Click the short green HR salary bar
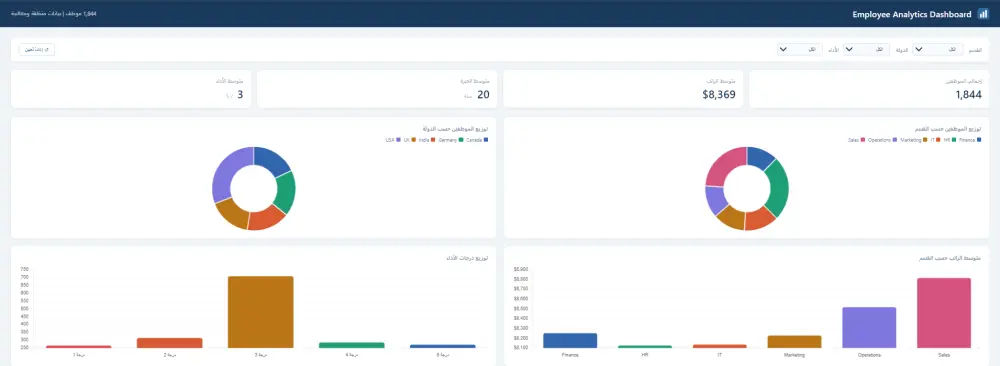 coord(645,346)
